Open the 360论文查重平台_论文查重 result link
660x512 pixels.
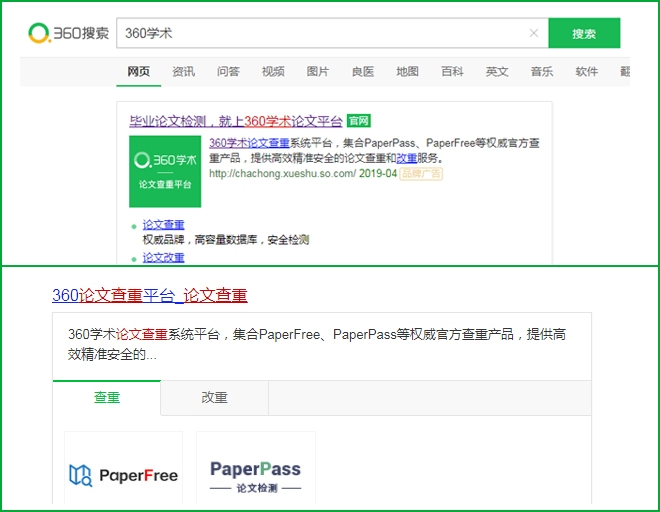[149, 295]
